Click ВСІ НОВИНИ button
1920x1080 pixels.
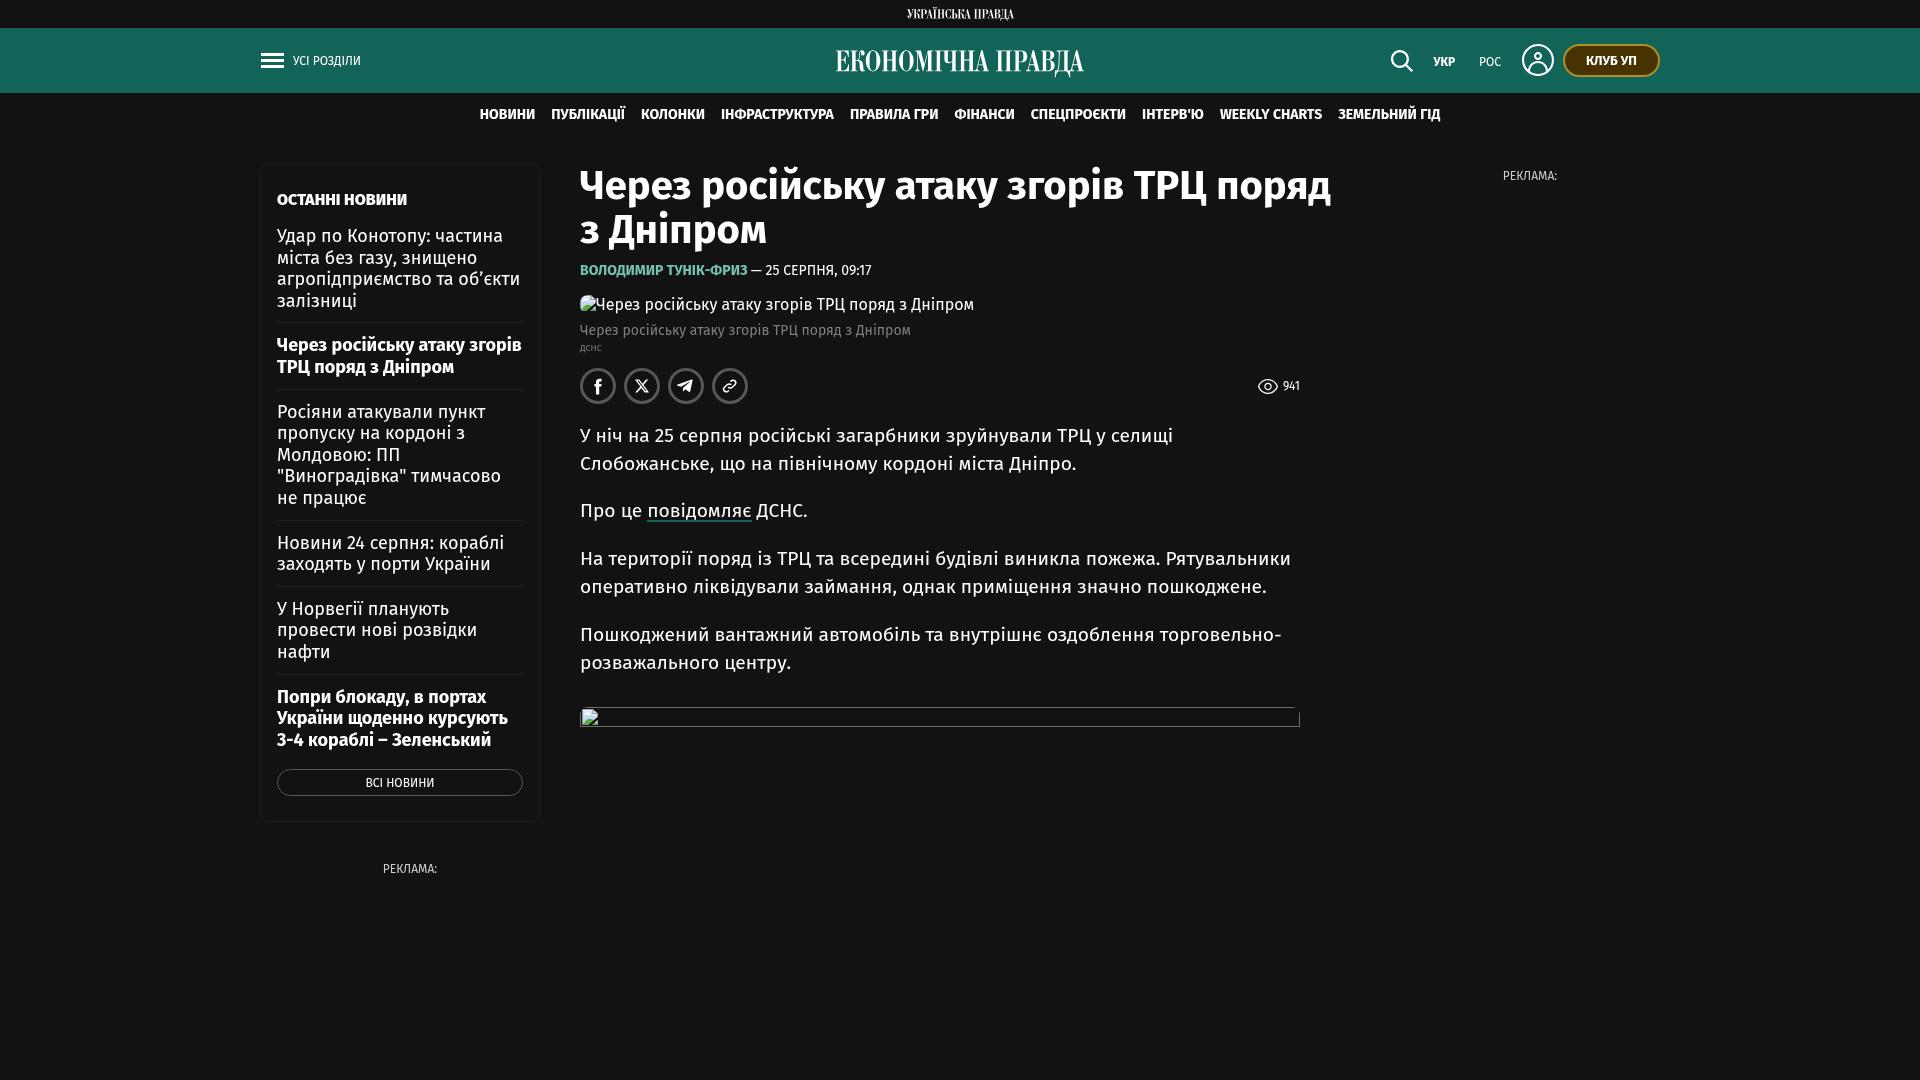[x=400, y=783]
